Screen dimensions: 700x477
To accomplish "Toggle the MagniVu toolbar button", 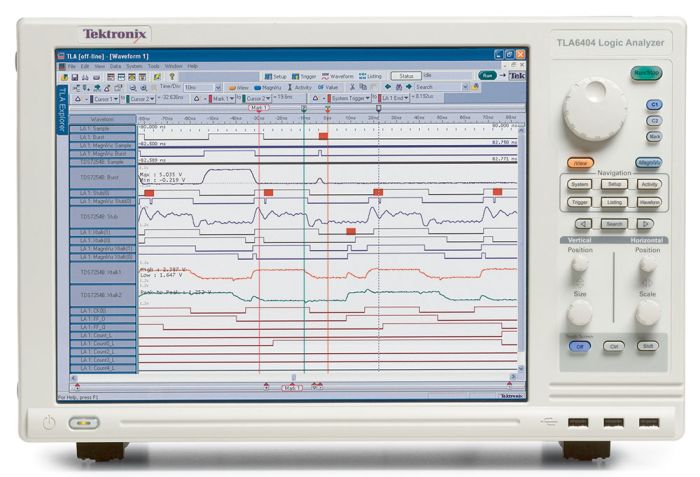I will point(268,88).
